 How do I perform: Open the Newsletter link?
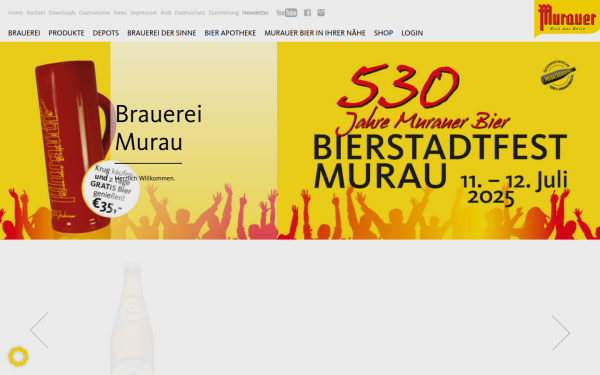(255, 13)
